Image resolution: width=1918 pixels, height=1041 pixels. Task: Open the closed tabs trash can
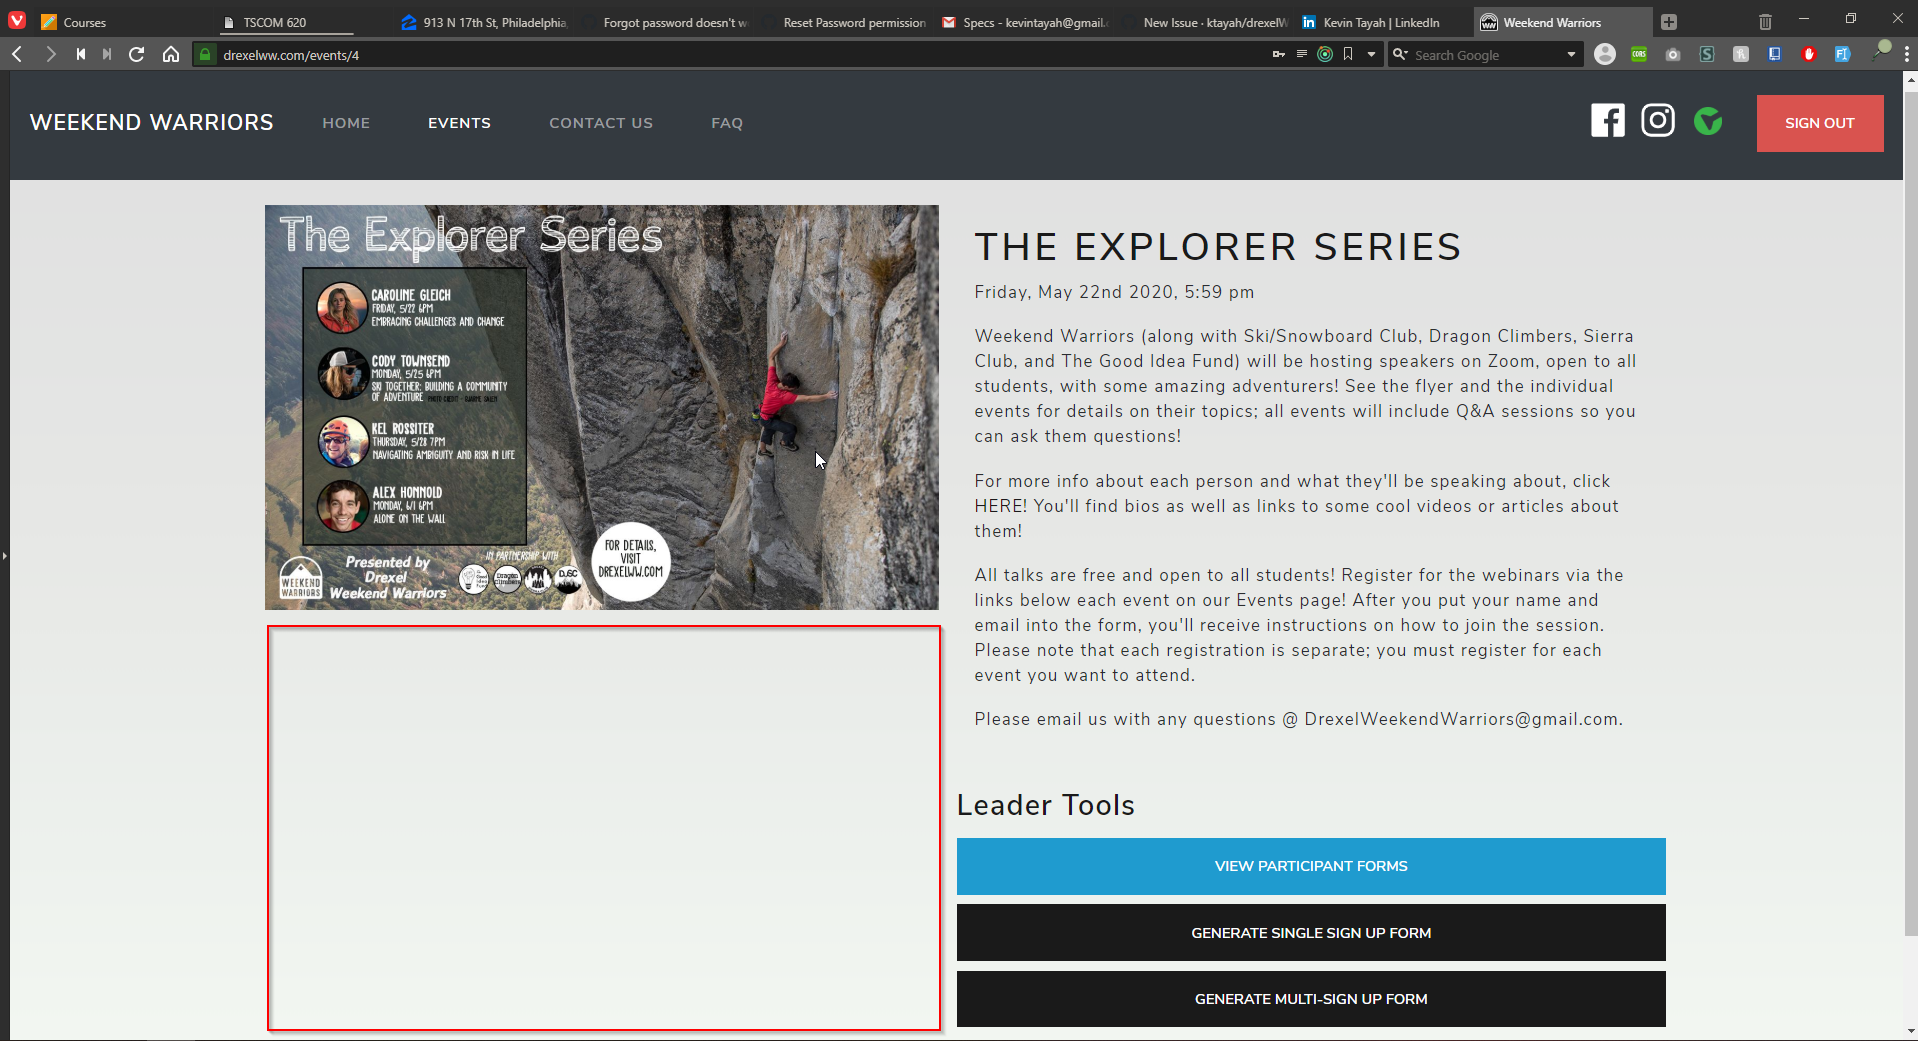coord(1765,22)
